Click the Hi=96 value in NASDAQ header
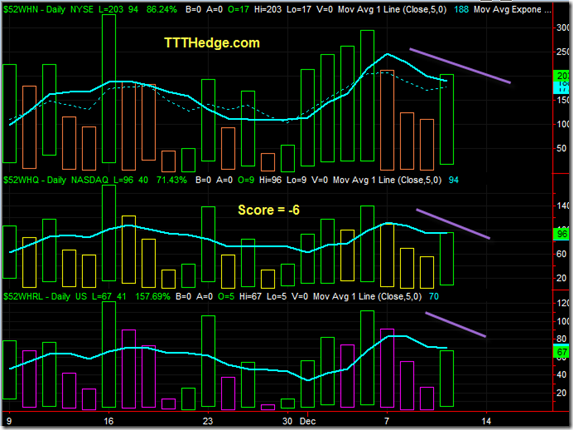Image resolution: width=573 pixels, height=430 pixels. [270, 180]
